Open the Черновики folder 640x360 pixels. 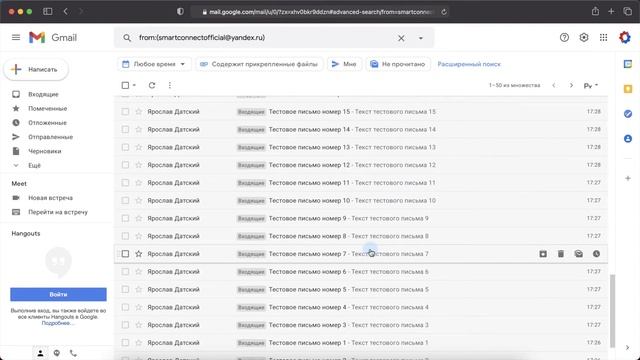click(x=44, y=151)
